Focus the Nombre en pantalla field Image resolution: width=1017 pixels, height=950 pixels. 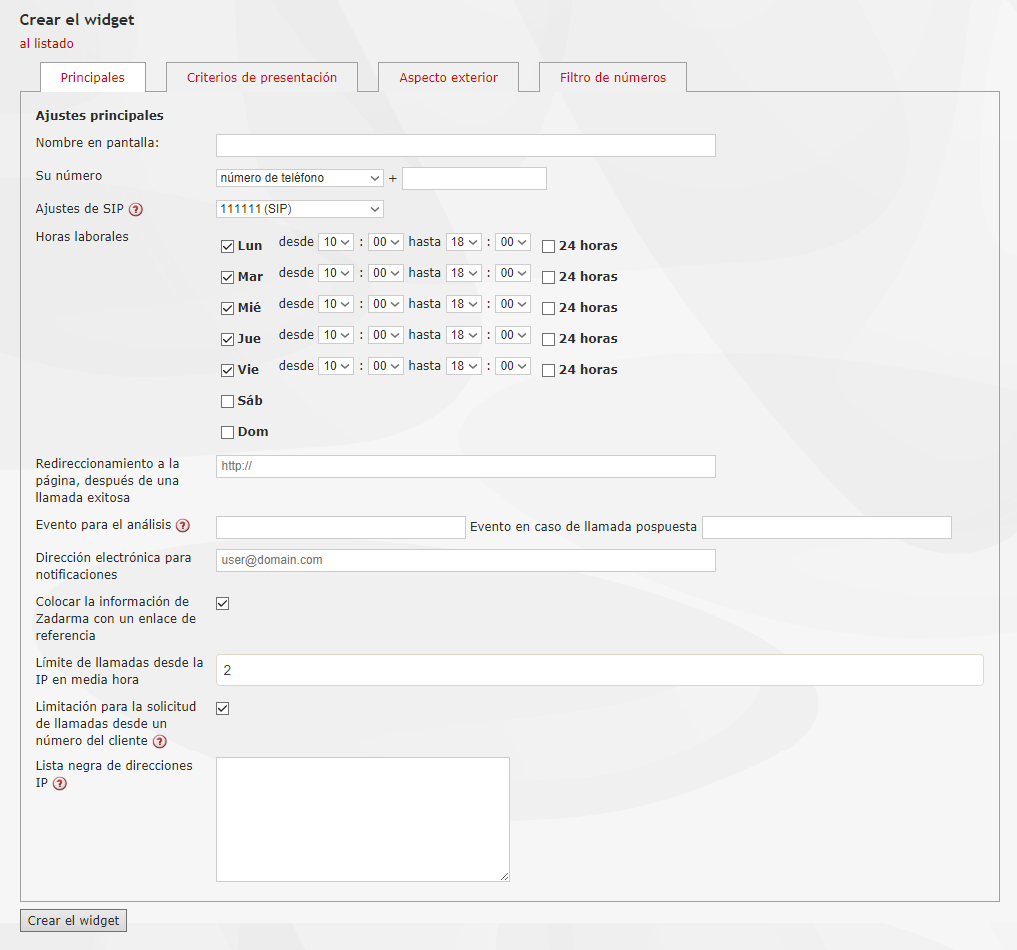[x=466, y=145]
